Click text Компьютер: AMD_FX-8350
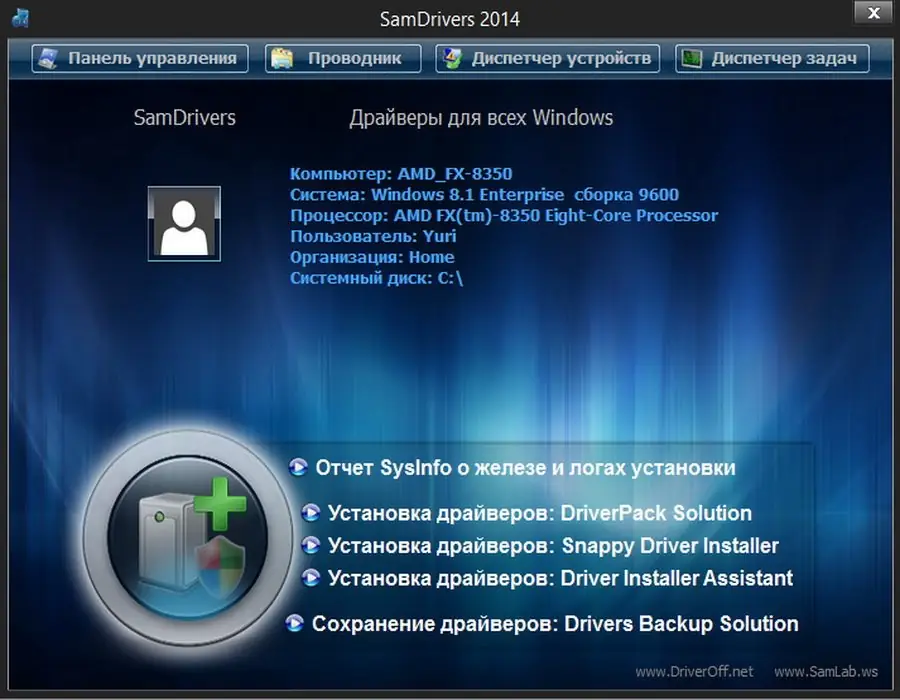Screen dimensions: 900x700 tap(401, 174)
